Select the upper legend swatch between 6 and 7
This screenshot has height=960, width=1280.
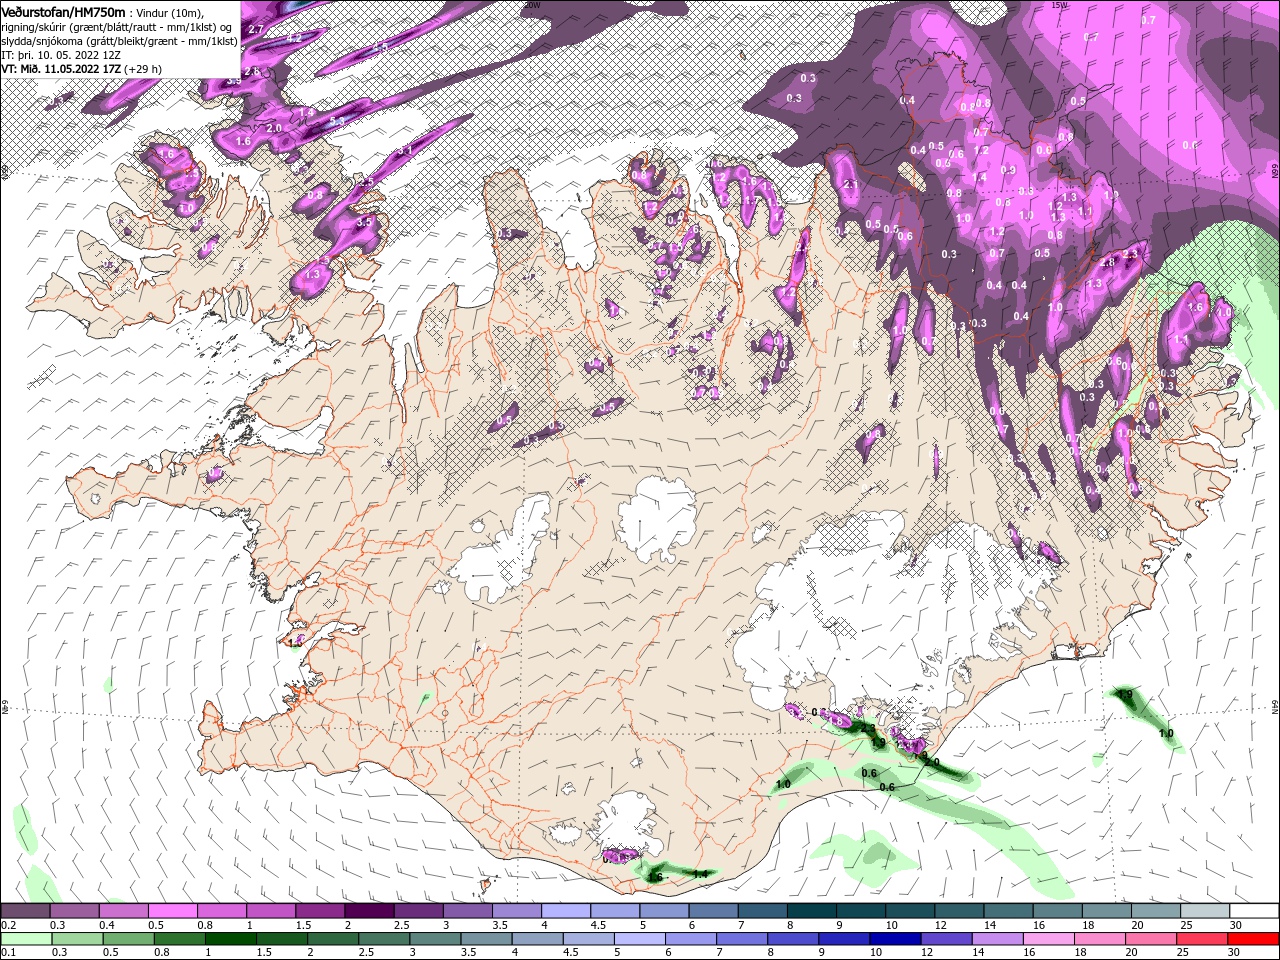click(x=713, y=911)
